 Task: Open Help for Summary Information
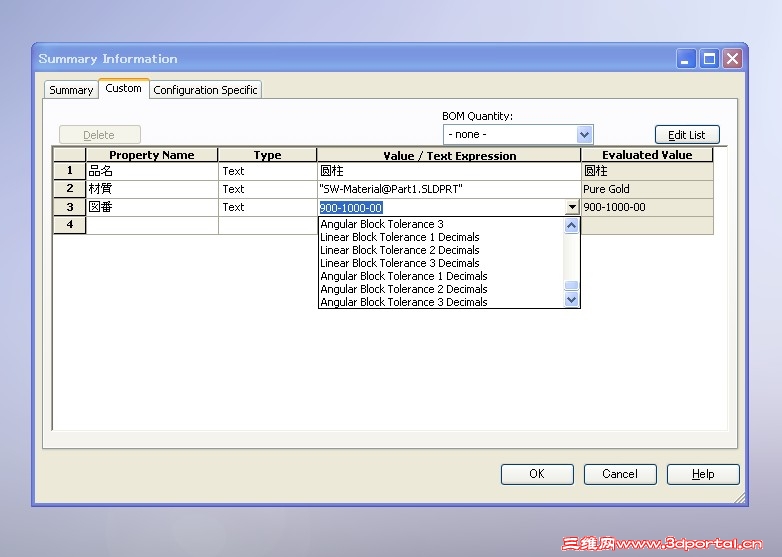(703, 474)
